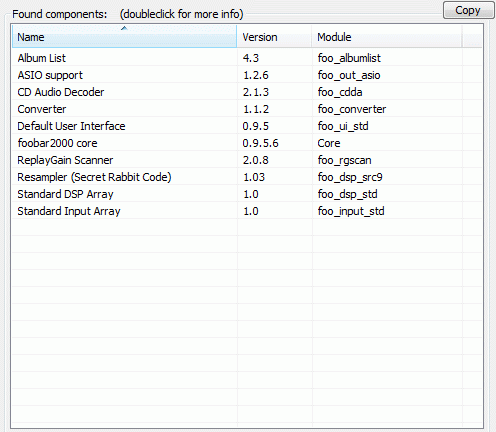Click the foo_out_asio module cell
The height and width of the screenshot is (432, 496).
click(x=349, y=75)
